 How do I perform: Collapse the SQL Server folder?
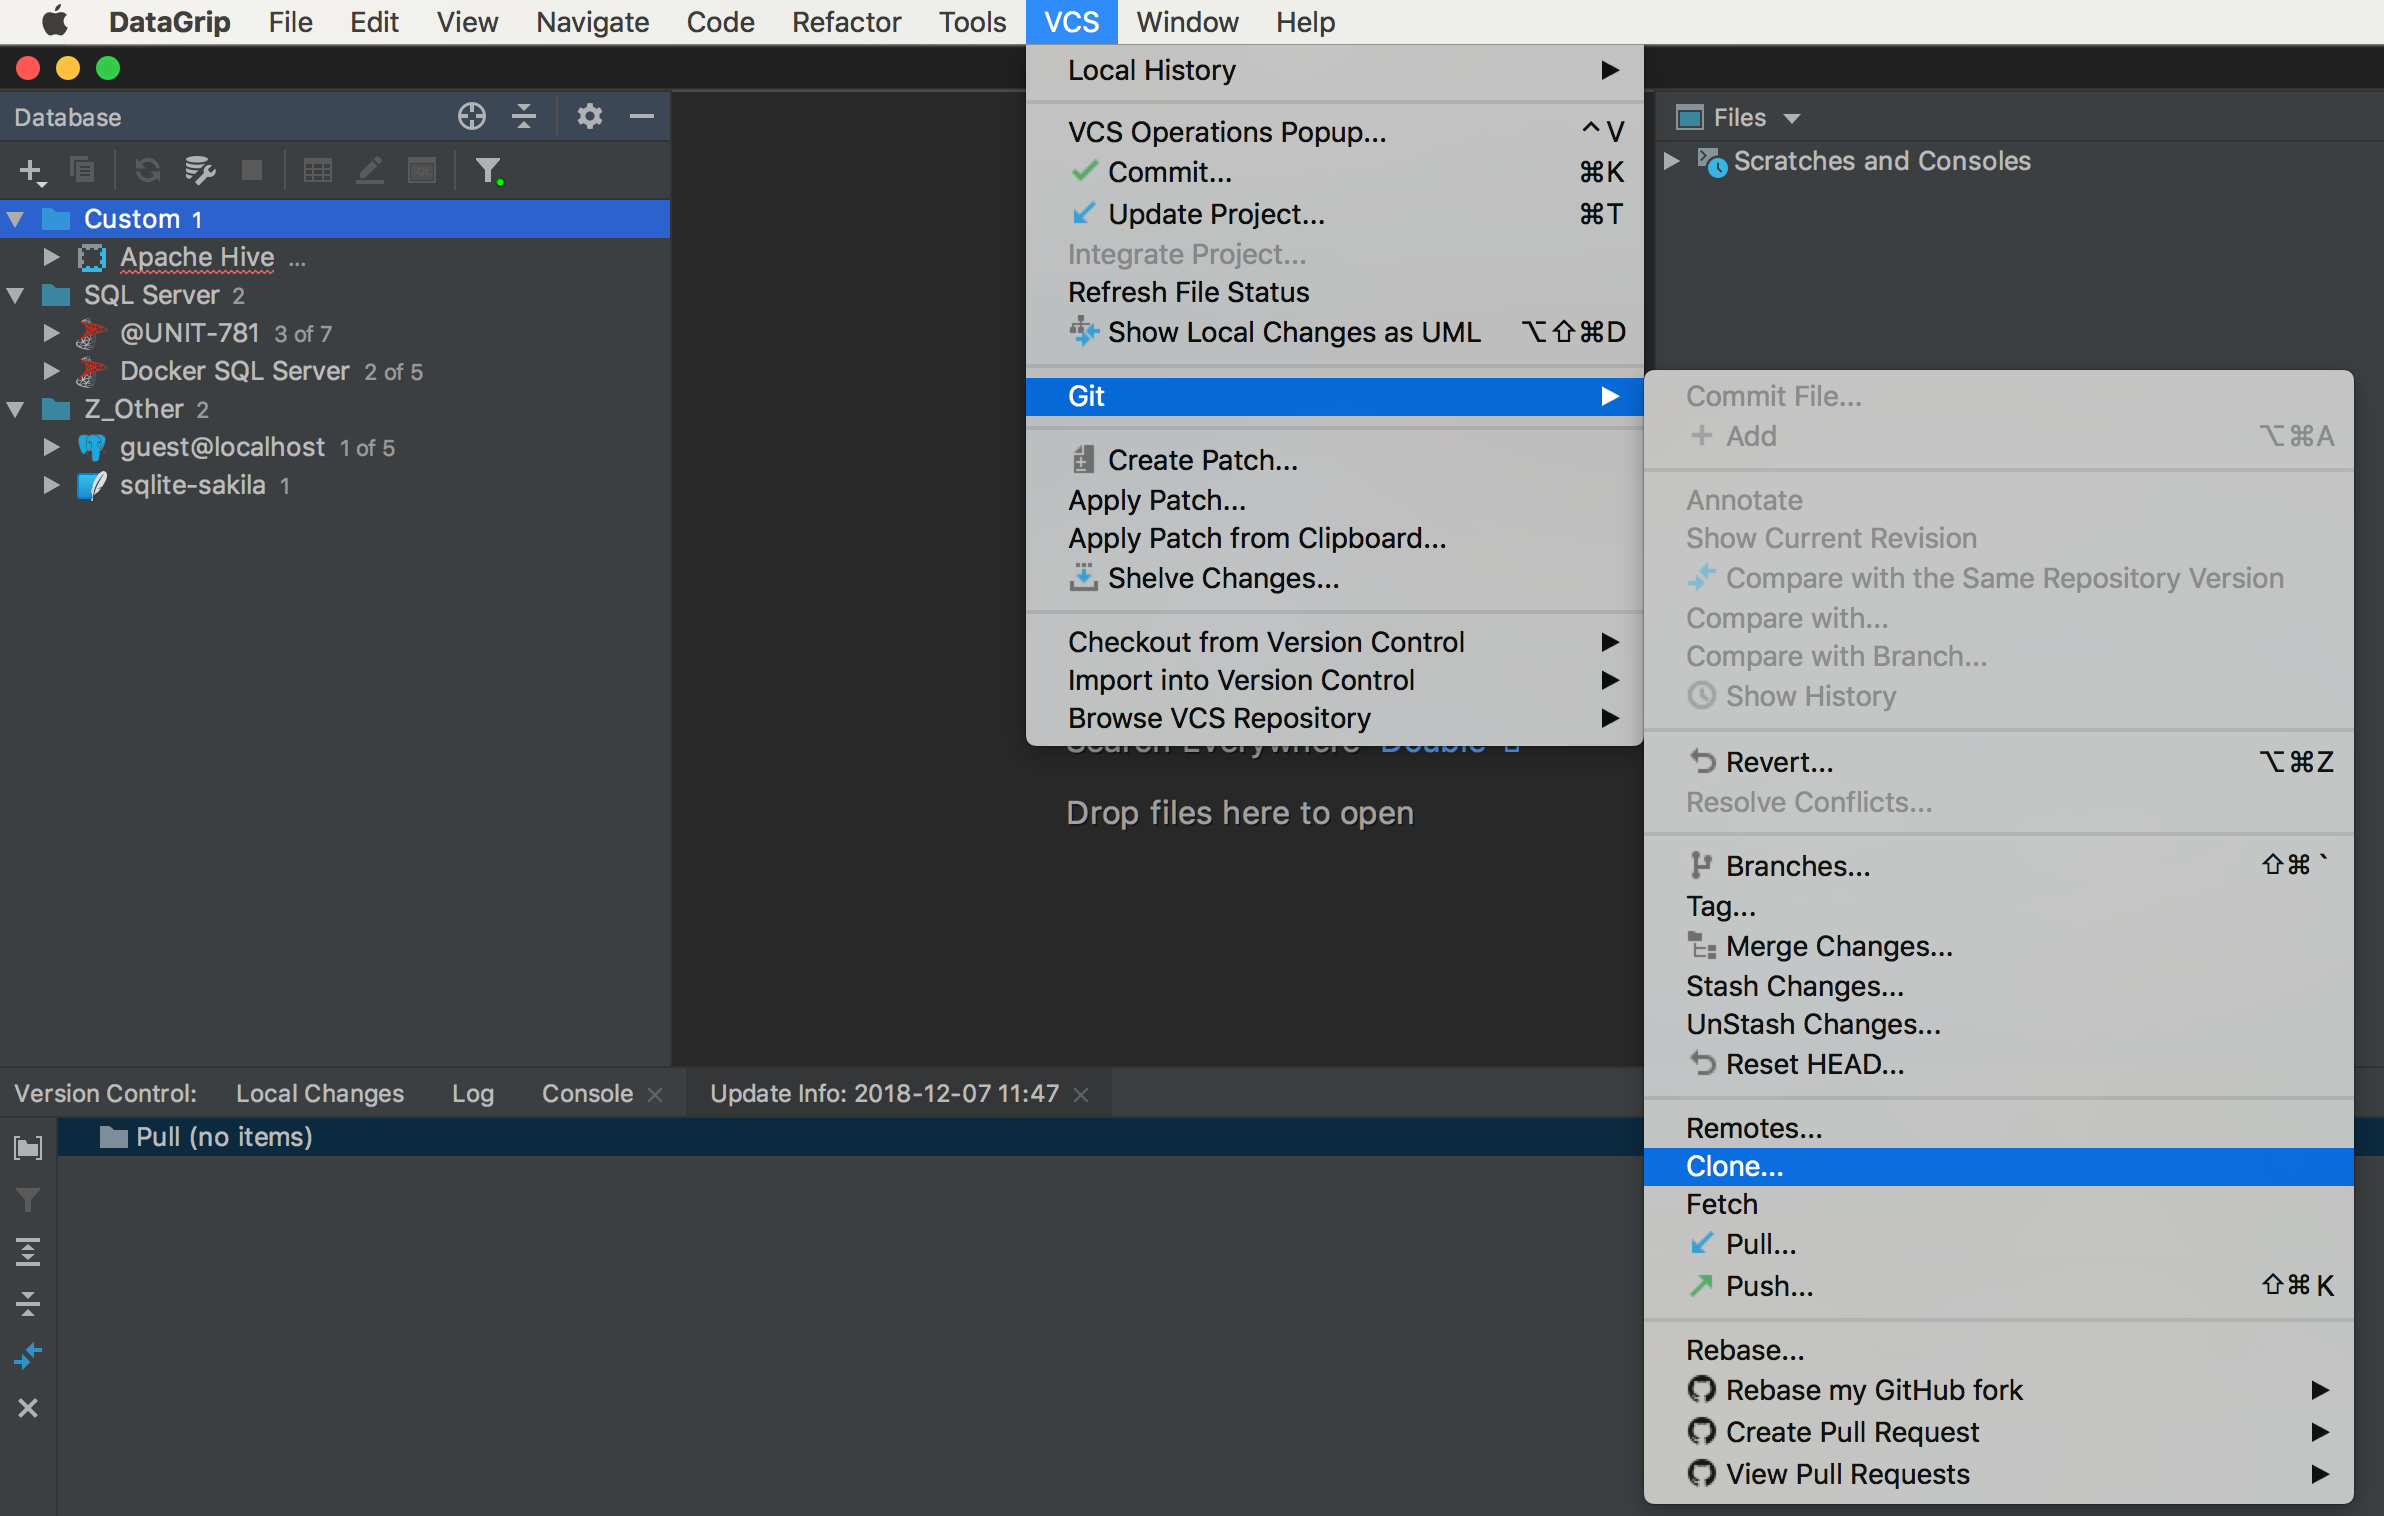tap(16, 295)
